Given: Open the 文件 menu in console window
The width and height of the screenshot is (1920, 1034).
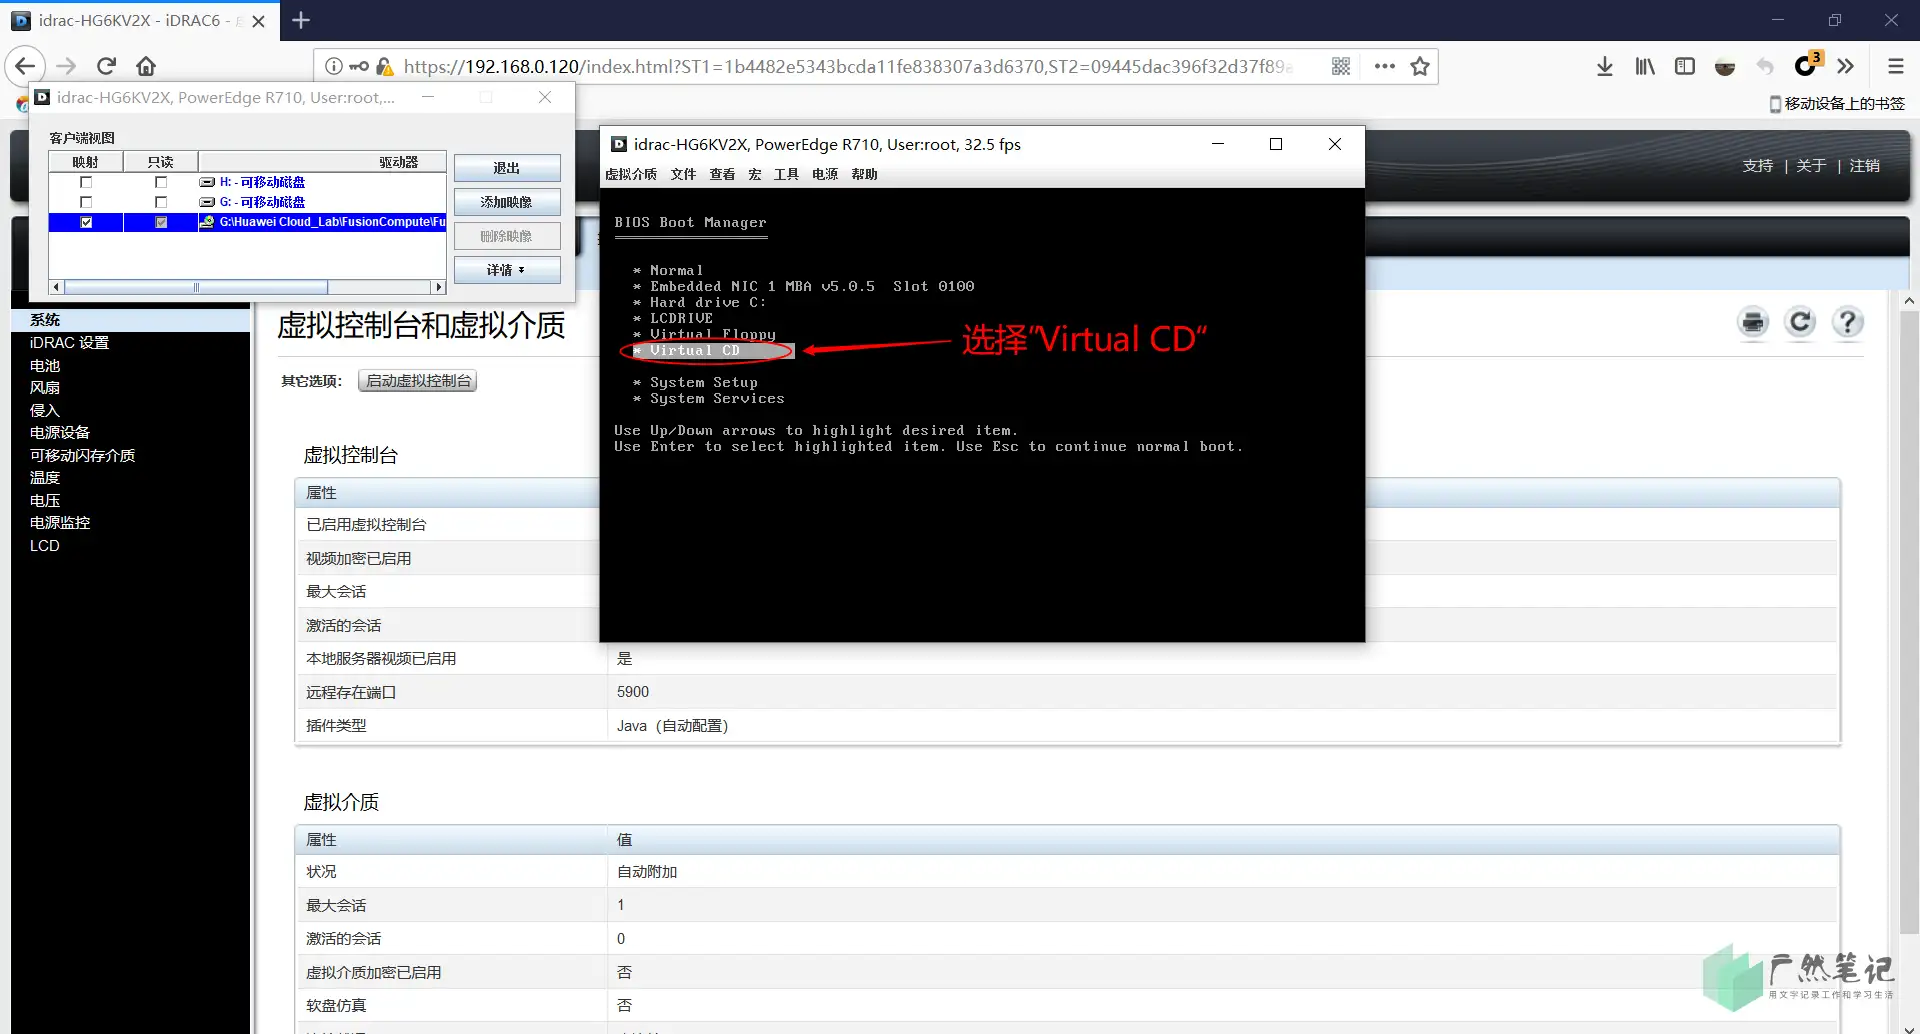Looking at the screenshot, I should point(683,174).
